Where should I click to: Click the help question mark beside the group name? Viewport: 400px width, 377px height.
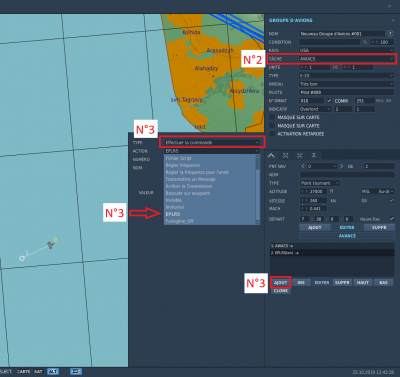(390, 34)
